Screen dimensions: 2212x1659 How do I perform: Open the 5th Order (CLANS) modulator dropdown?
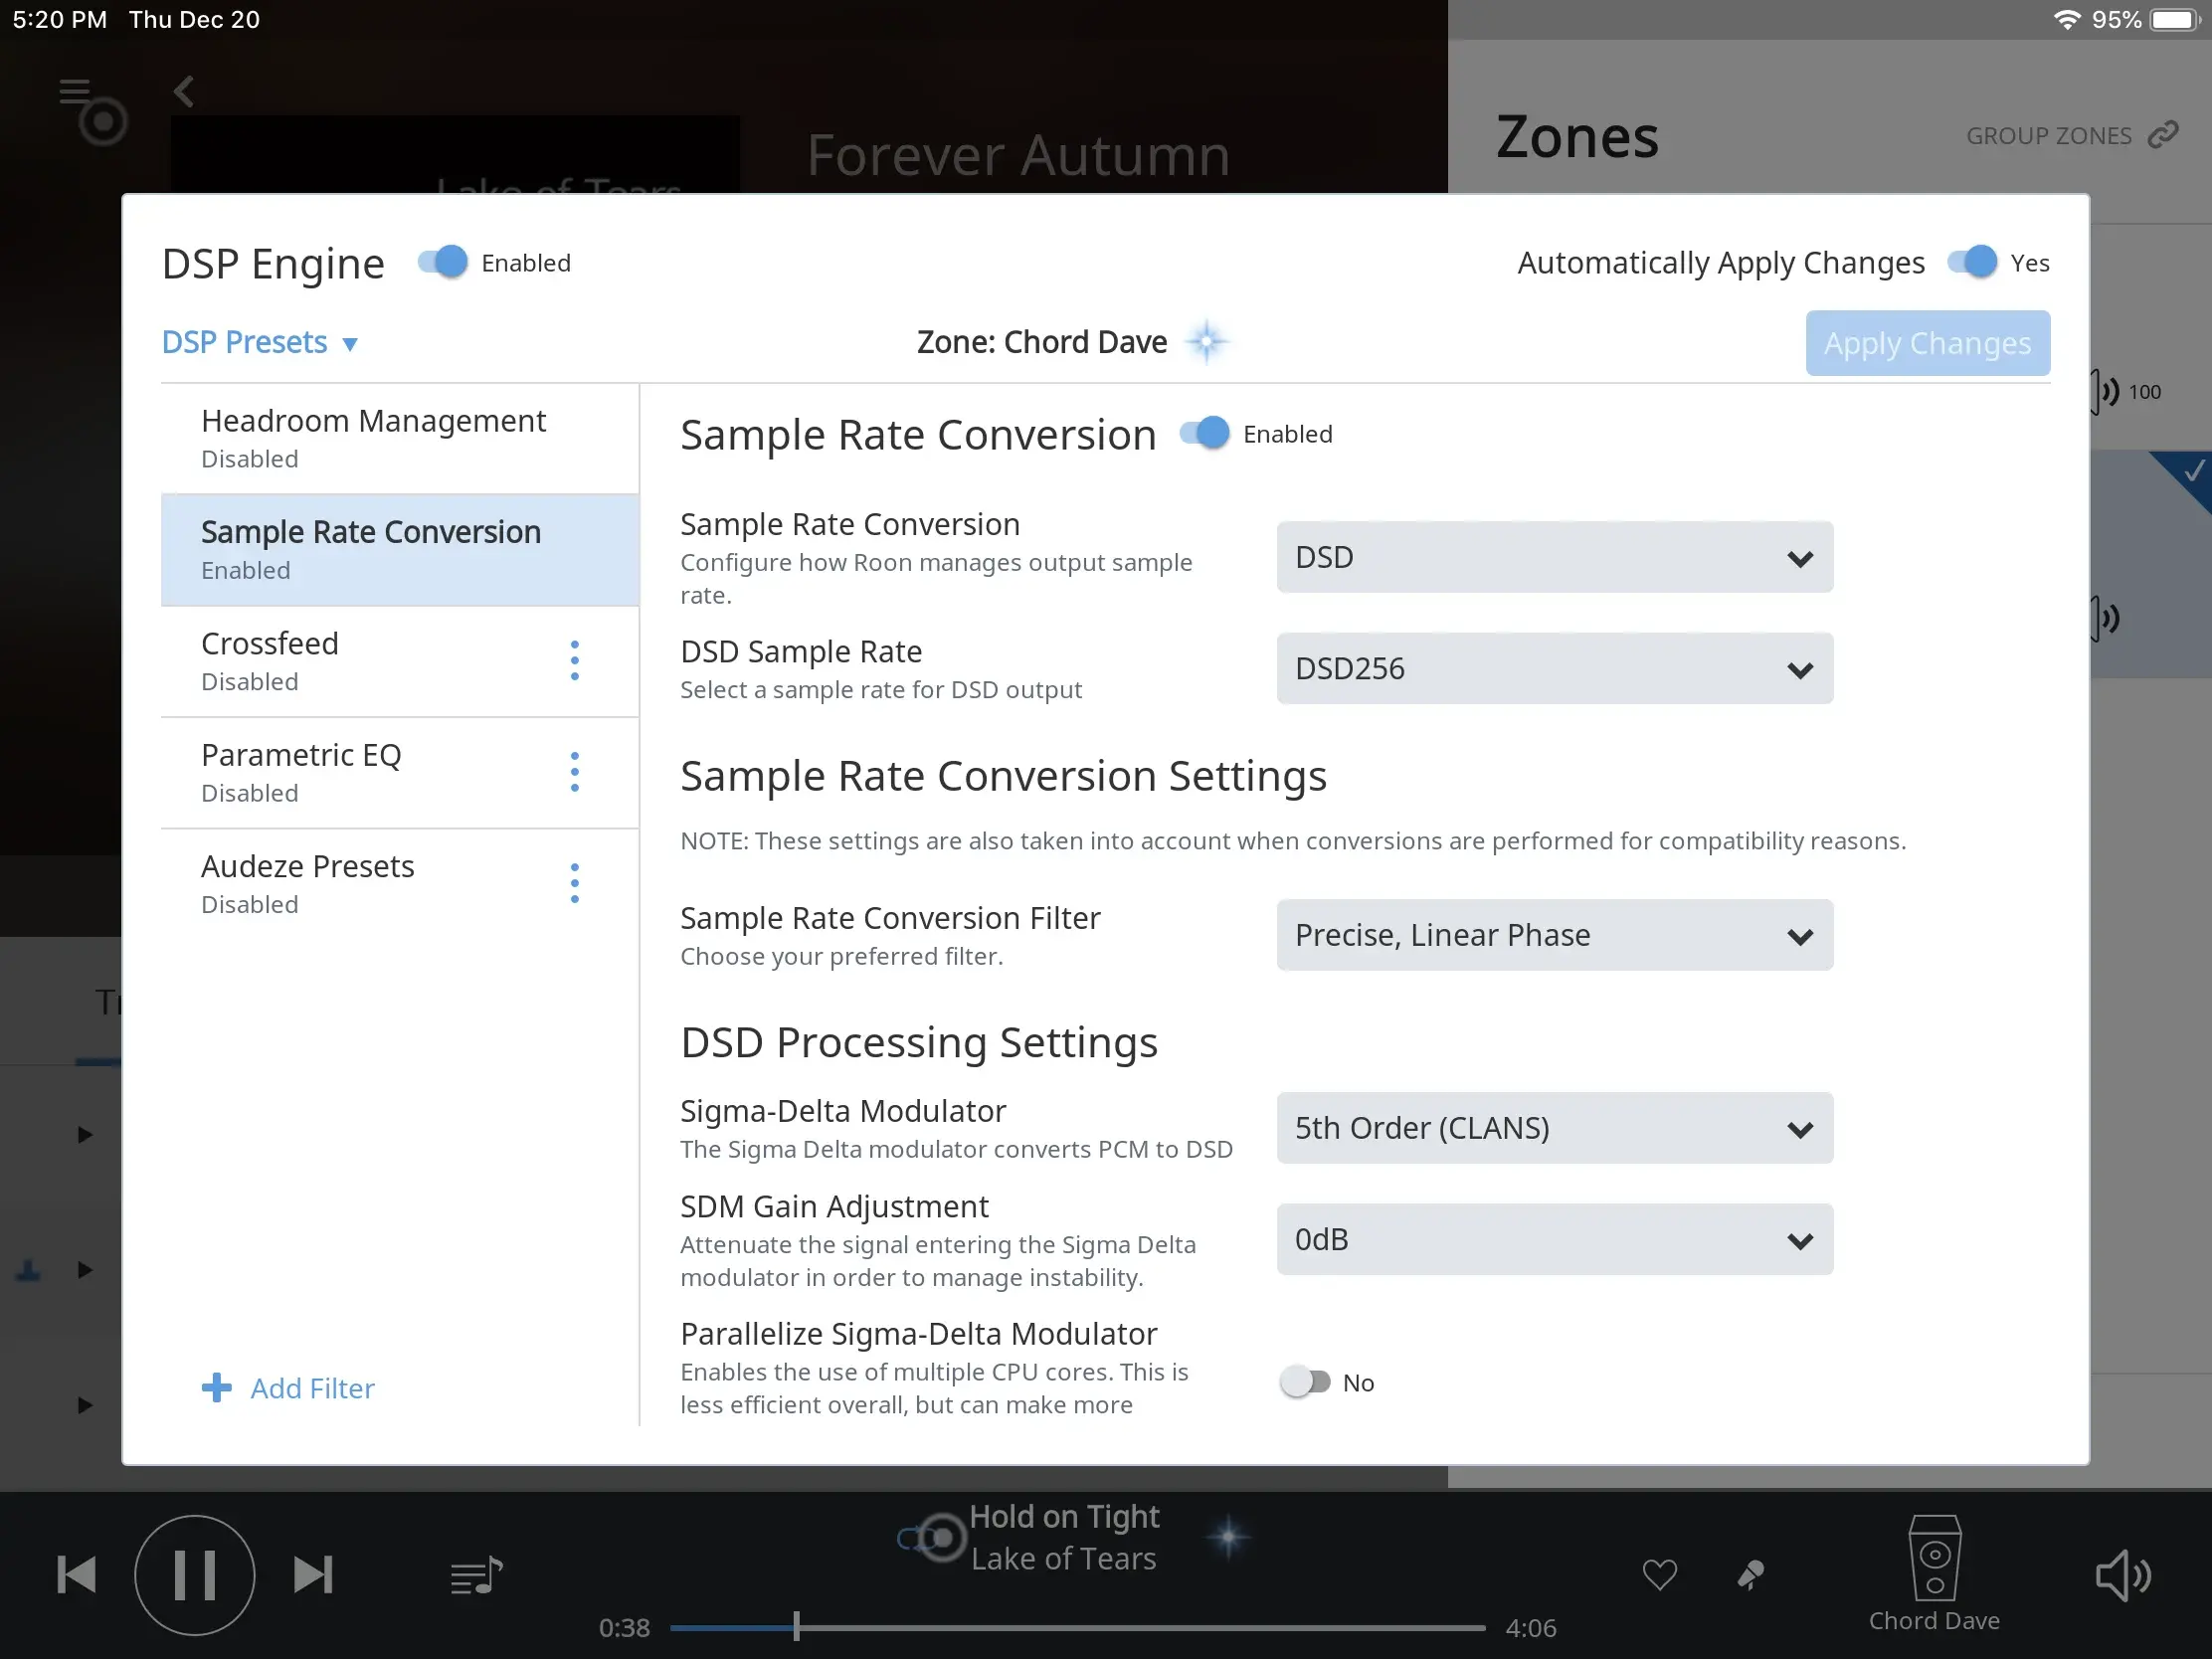click(x=1554, y=1128)
